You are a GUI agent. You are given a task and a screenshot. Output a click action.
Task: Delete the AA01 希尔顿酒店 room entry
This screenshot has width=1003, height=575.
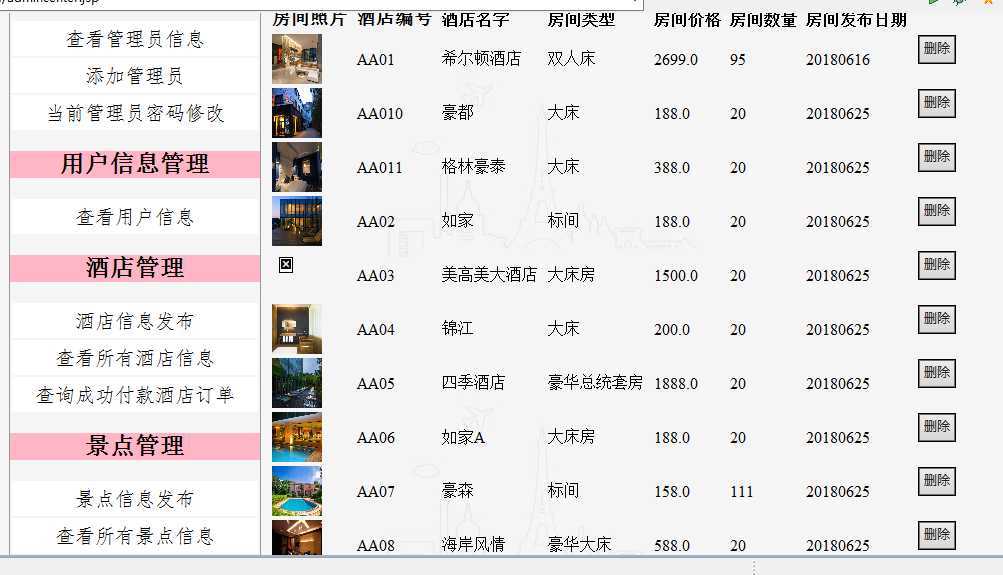(x=936, y=49)
